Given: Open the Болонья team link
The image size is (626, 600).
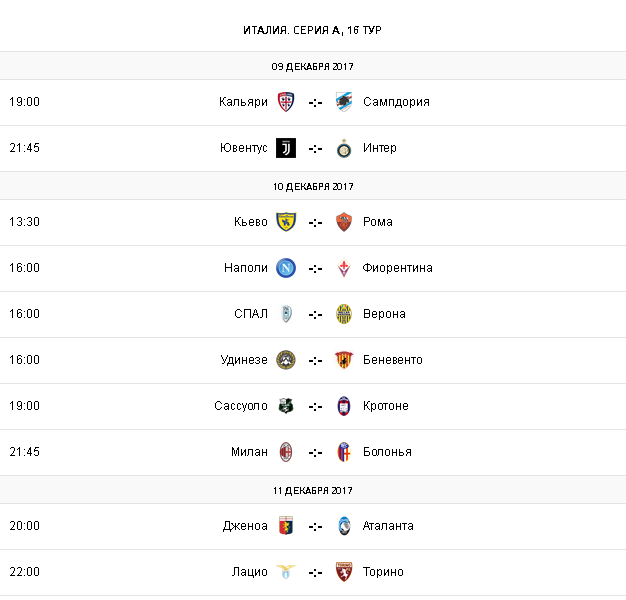Looking at the screenshot, I should point(388,452).
